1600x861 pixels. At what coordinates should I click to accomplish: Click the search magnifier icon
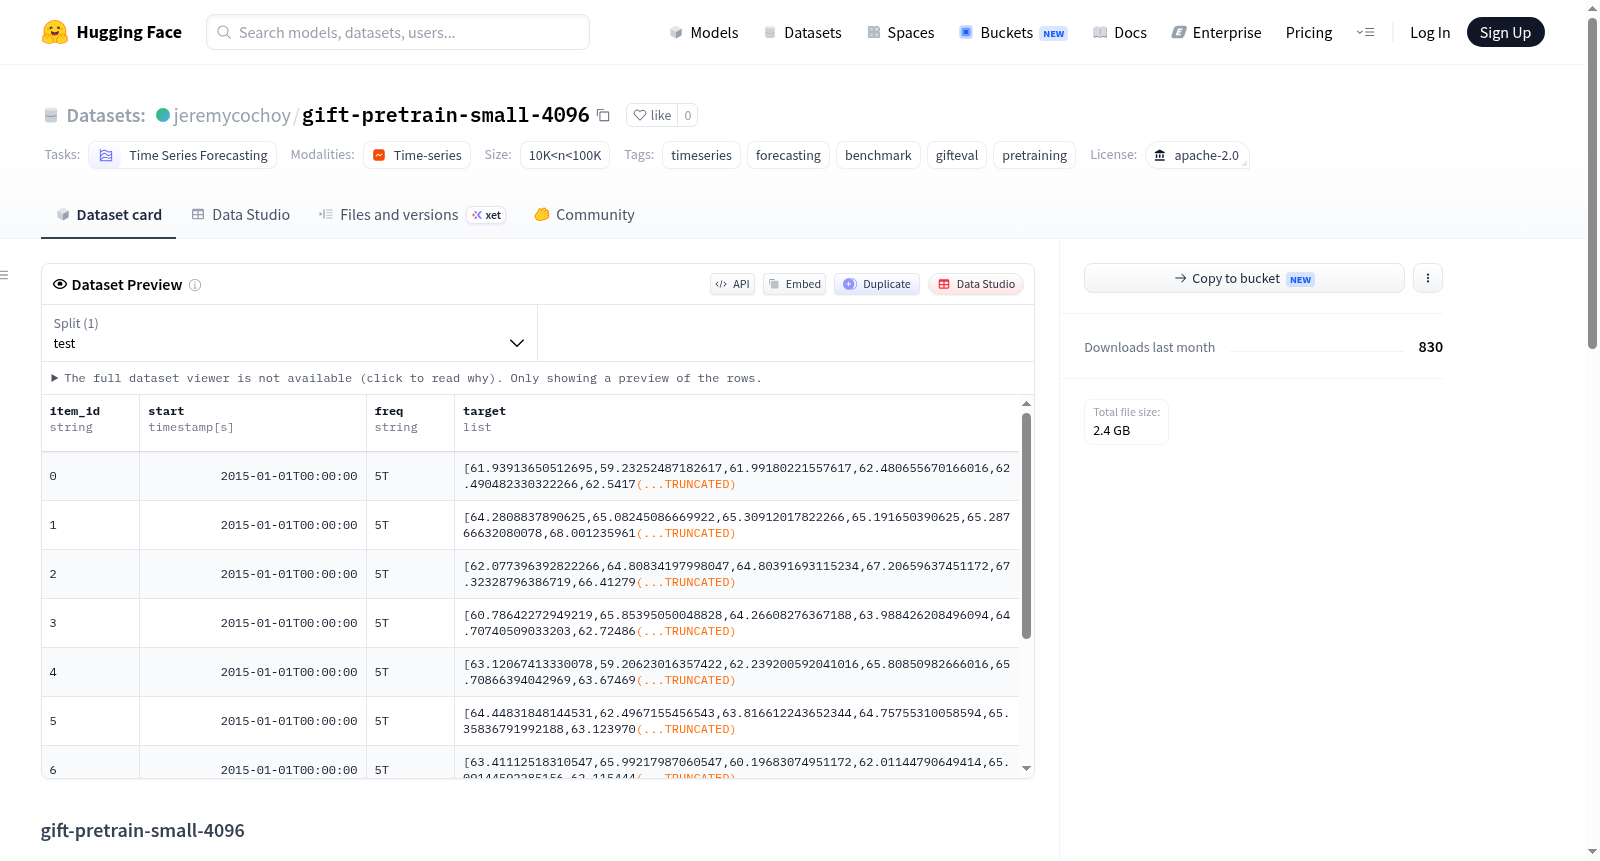click(224, 32)
